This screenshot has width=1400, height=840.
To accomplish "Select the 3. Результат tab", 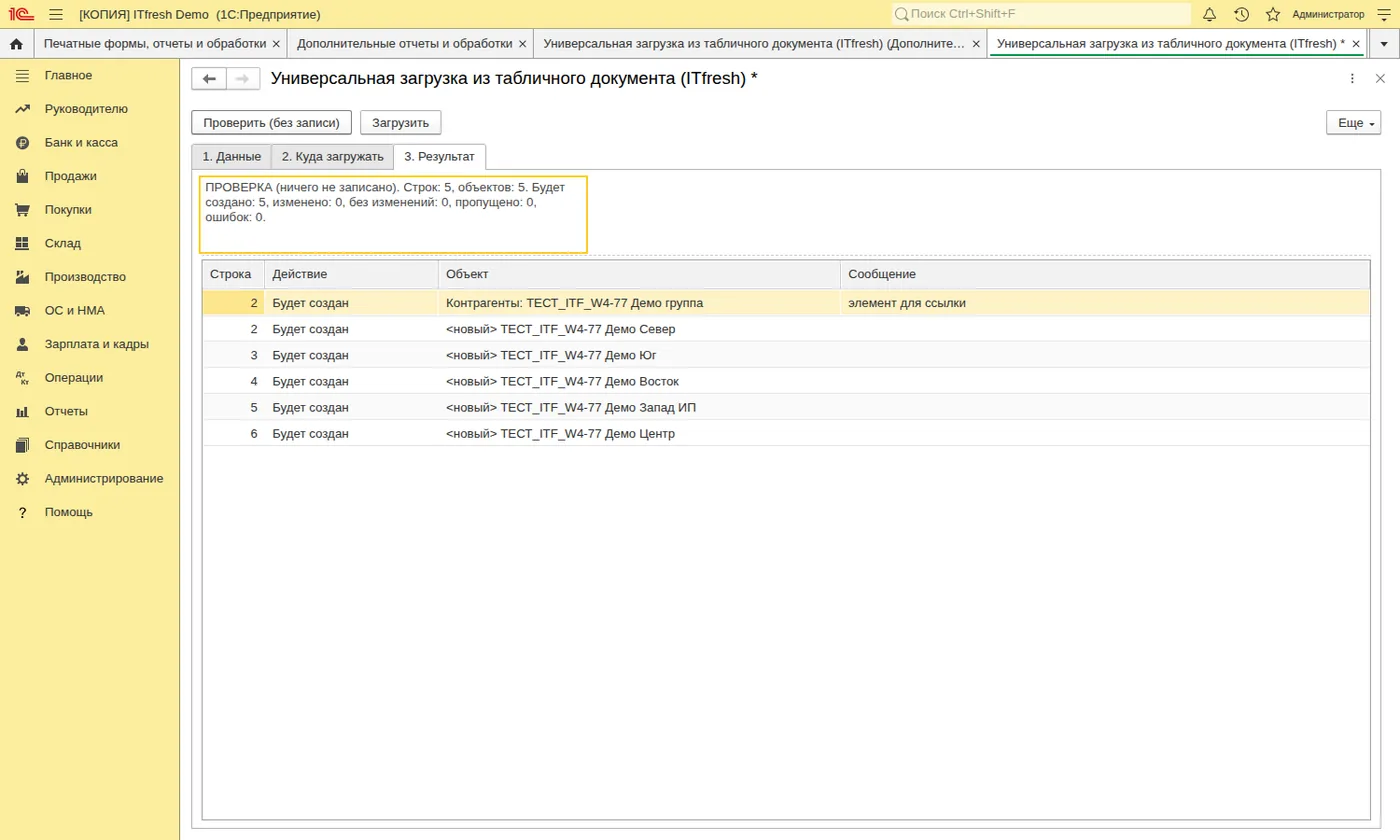I will click(440, 157).
